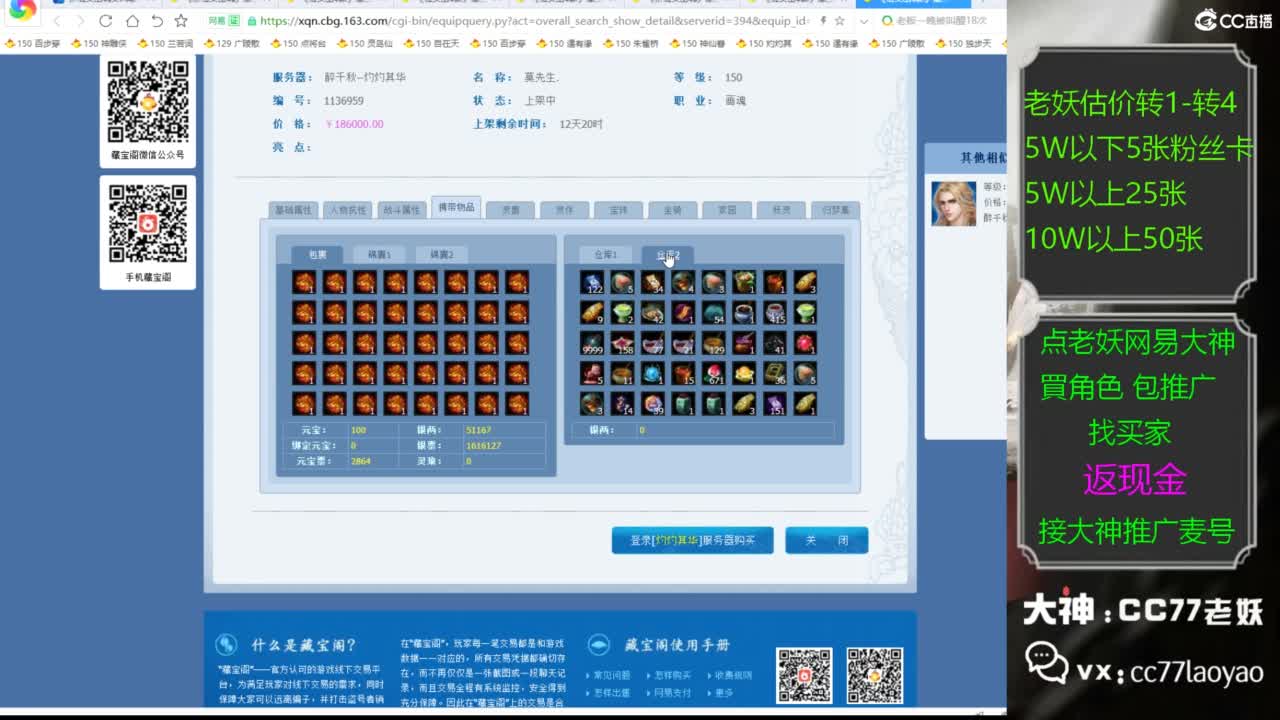
Task: Click the 怎样出售 link
Action: (612, 693)
